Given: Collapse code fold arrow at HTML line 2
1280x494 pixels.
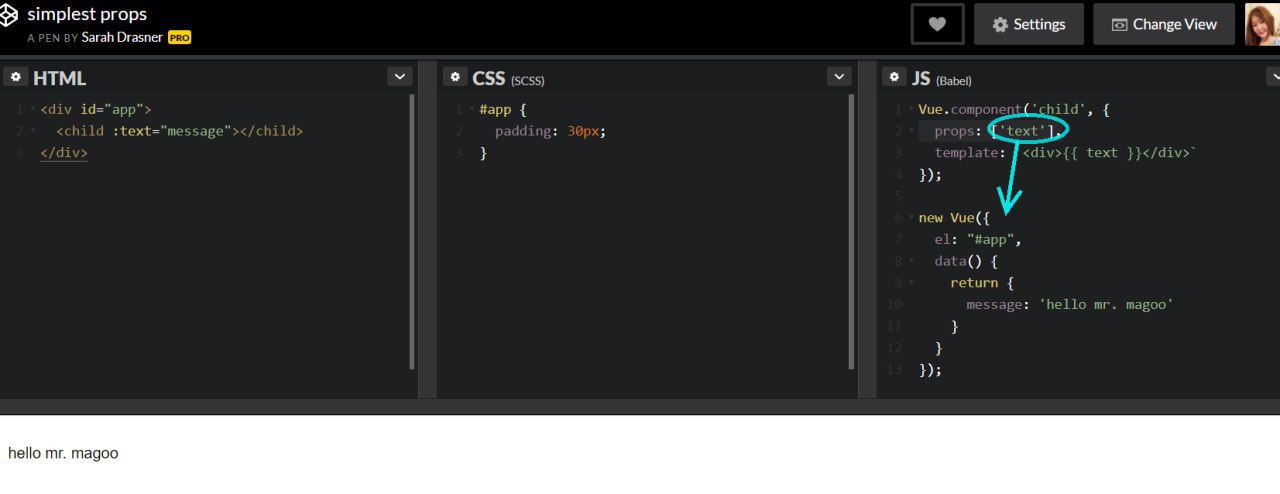Looking at the screenshot, I should pyautogui.click(x=32, y=131).
